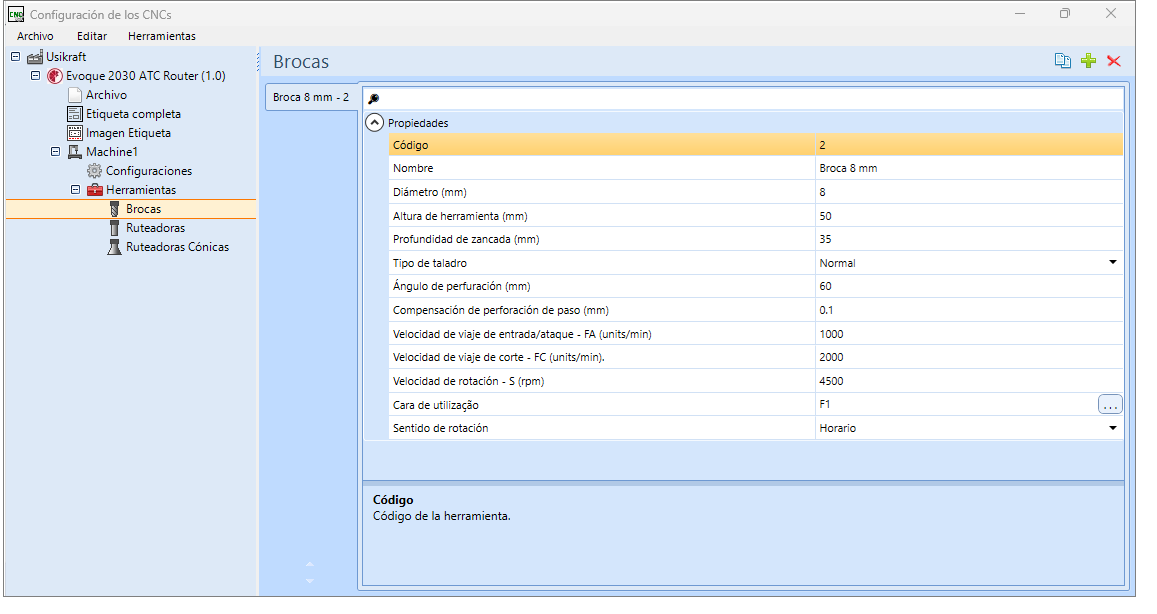1157x614 pixels.
Task: Click the Ruteadoras Cónicas bit icon
Action: [x=114, y=247]
